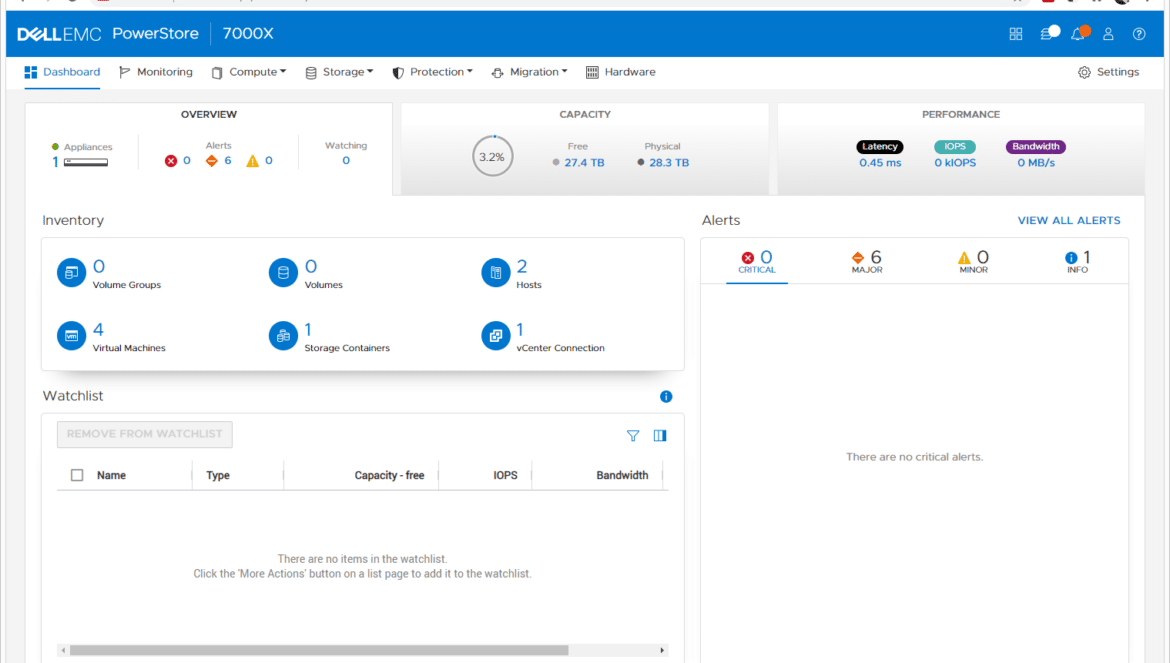Open the Watchlist filter icon
Image resolution: width=1170 pixels, height=663 pixels.
click(633, 436)
